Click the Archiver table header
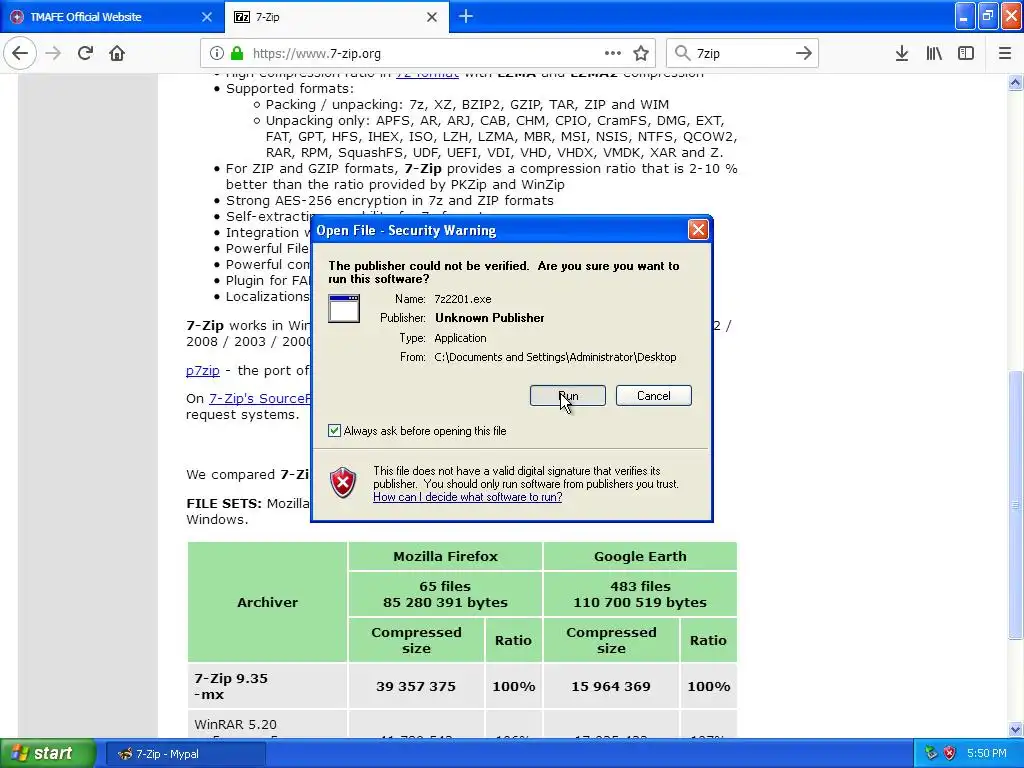Image resolution: width=1024 pixels, height=768 pixels. pos(267,602)
